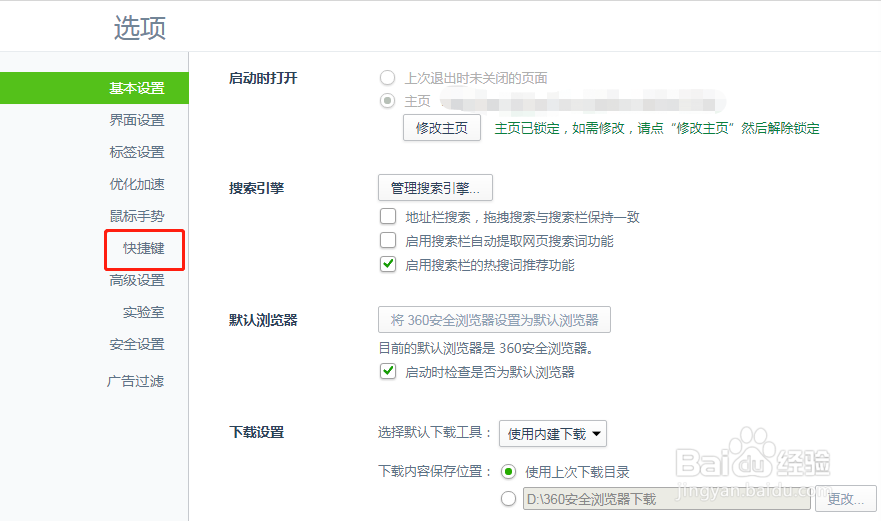881x521 pixels.
Task: Select the 使用上次下载目录 radio button
Action: (508, 472)
